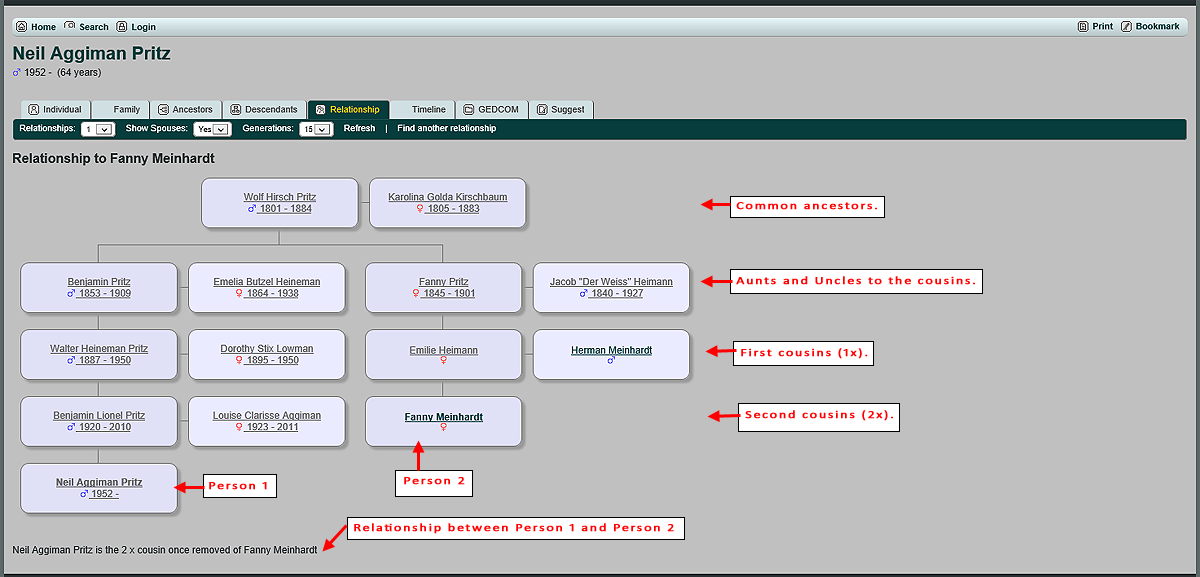Click the Print icon
This screenshot has width=1200, height=577.
tap(1083, 26)
